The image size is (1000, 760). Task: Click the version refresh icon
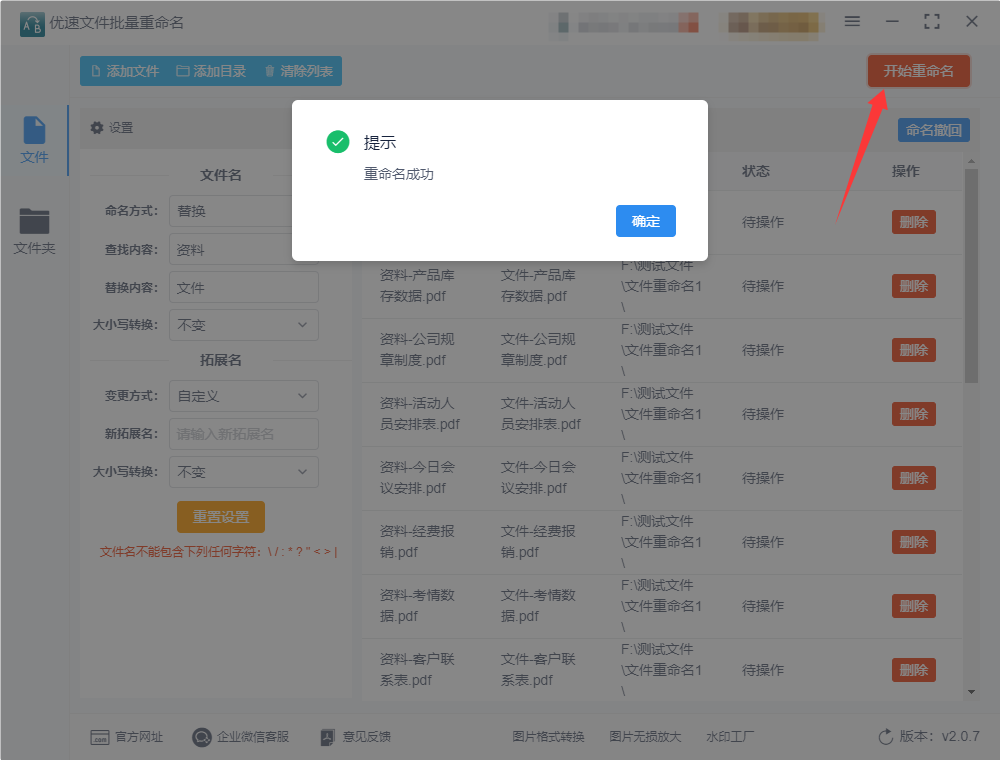[885, 737]
